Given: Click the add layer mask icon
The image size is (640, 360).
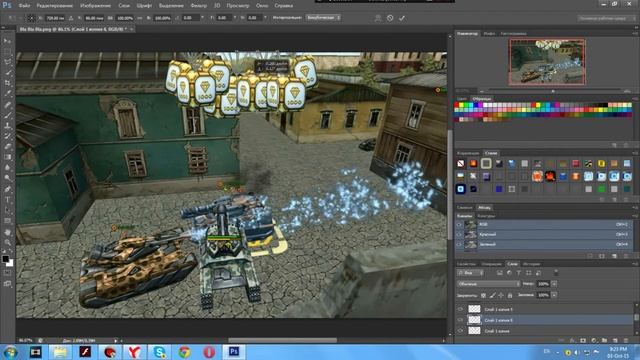Looking at the screenshot, I should pyautogui.click(x=583, y=340).
